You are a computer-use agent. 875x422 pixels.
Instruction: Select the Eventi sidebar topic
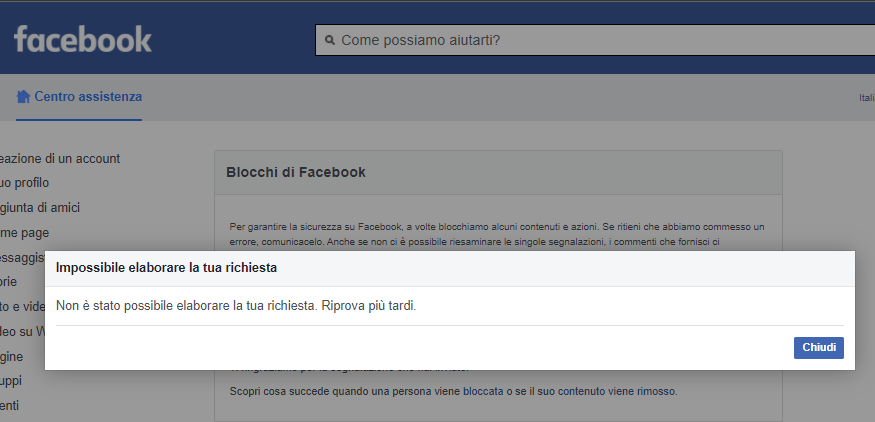point(9,406)
